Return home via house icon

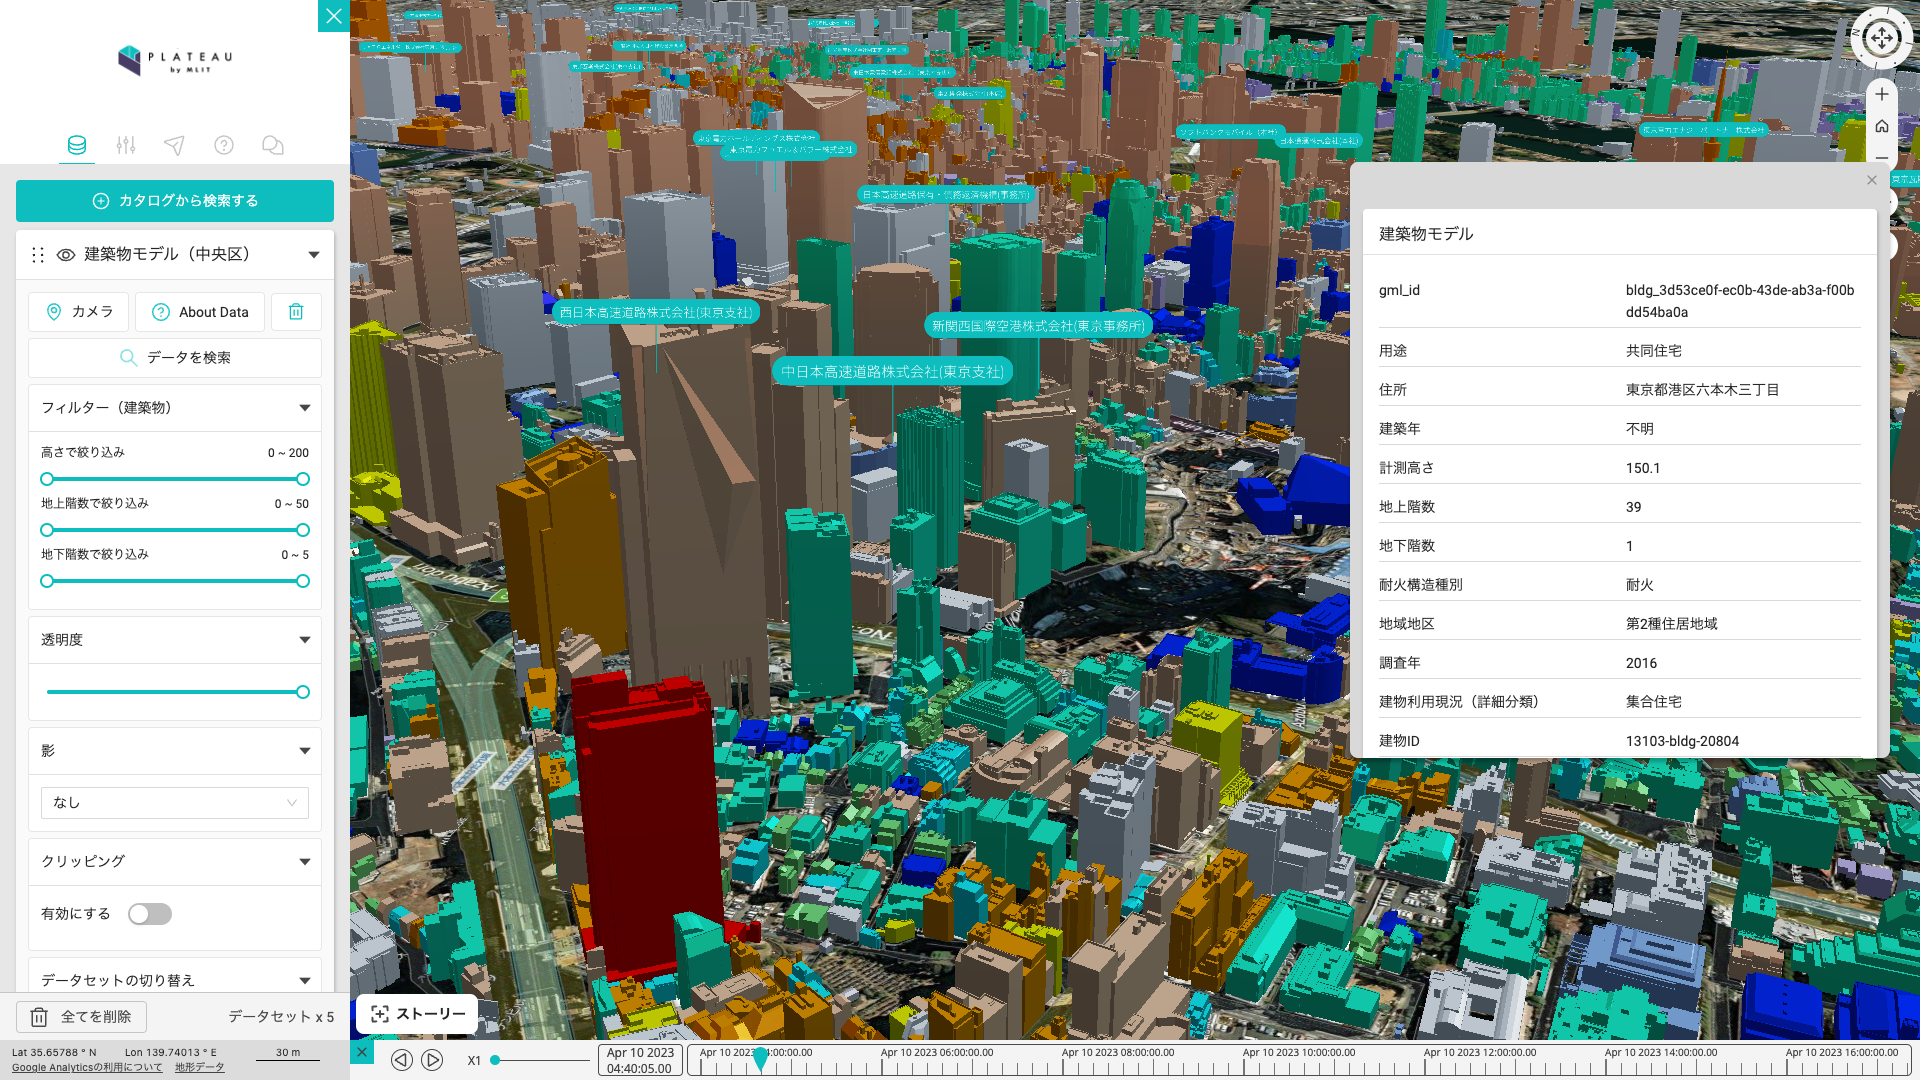1882,126
